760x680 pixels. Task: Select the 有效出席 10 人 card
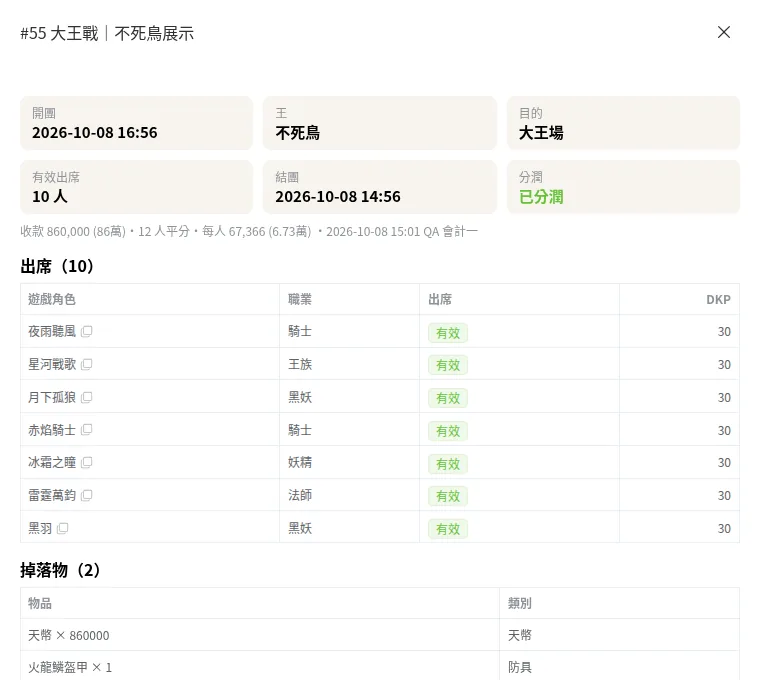(x=136, y=187)
